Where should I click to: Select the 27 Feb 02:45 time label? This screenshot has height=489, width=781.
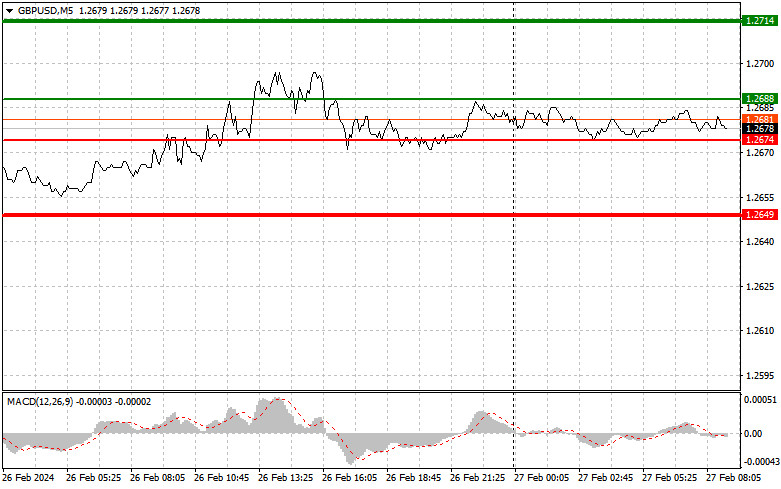point(605,478)
